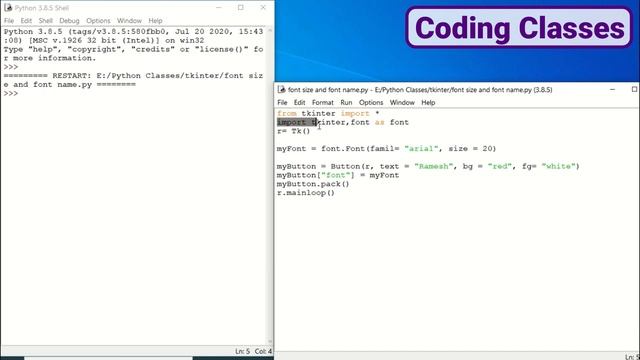
Task: Click 'myButton["font"] = myFont' line
Action: [x=338, y=175]
